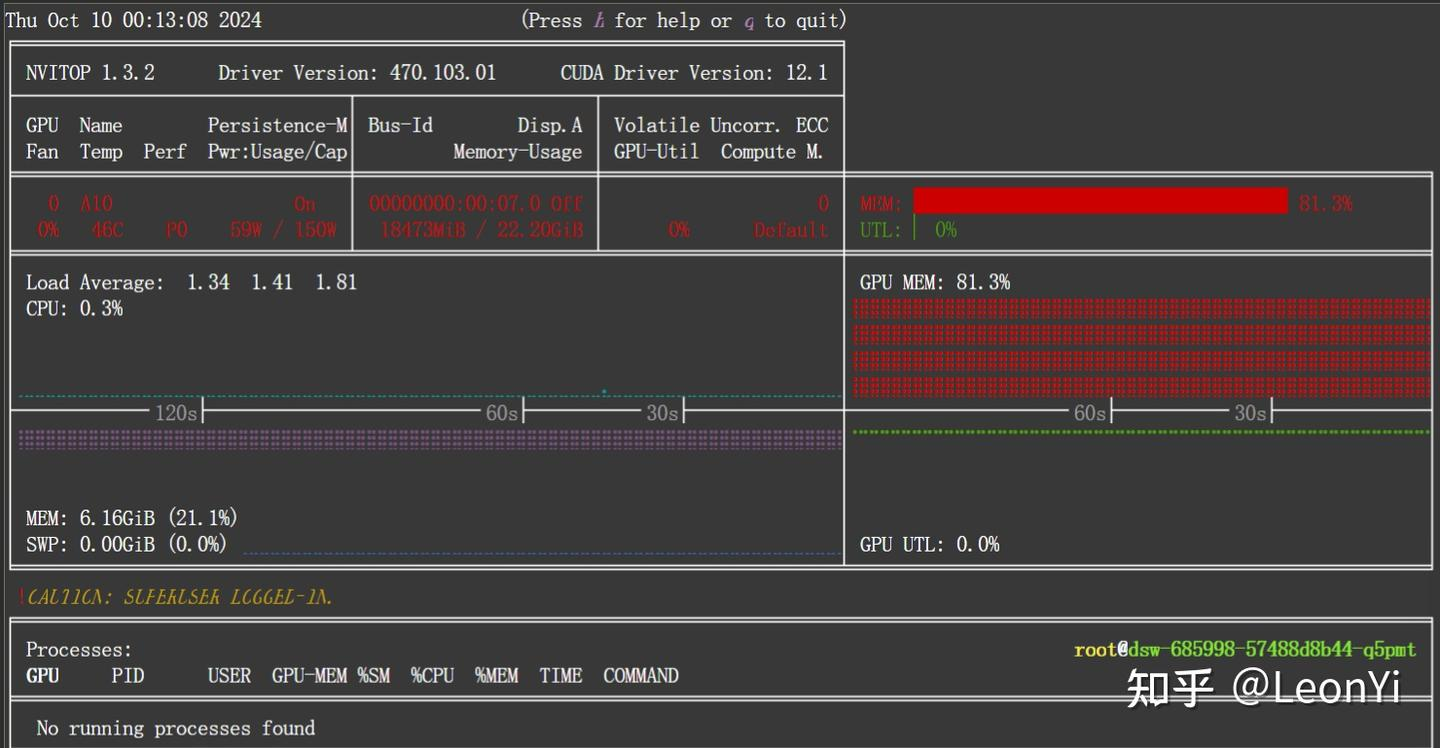Click the 30s marker in GPU history graph

point(1249,413)
